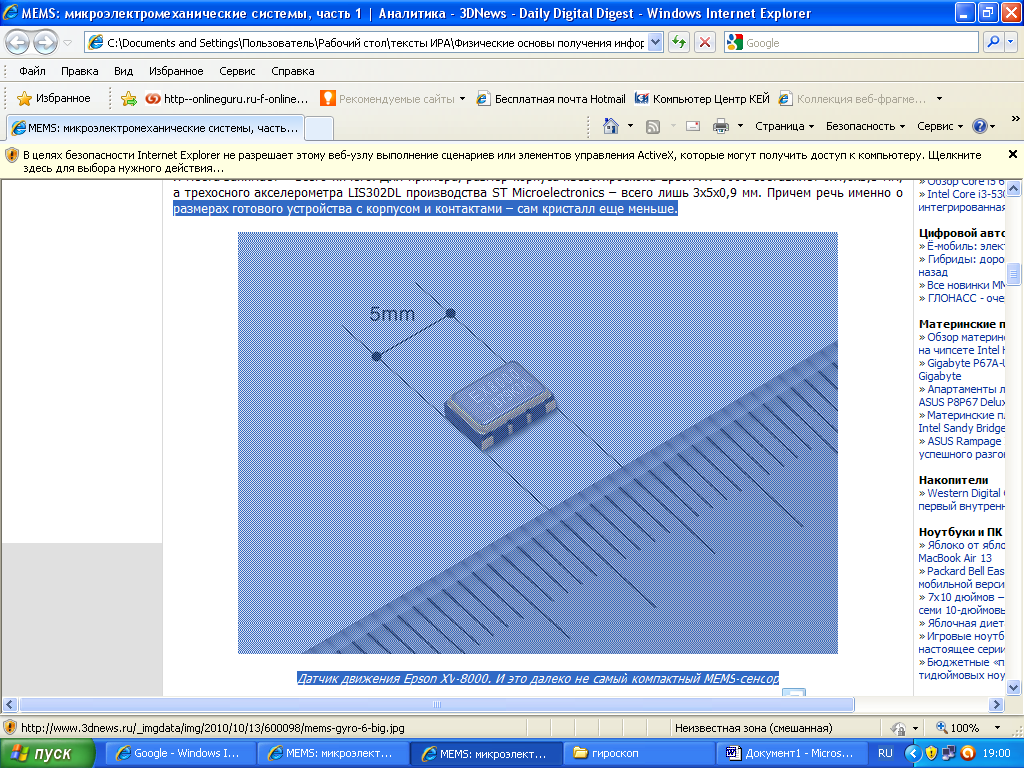Select the MEMS микроэлектромеханические системы tab
This screenshot has width=1024, height=768.
pos(155,128)
